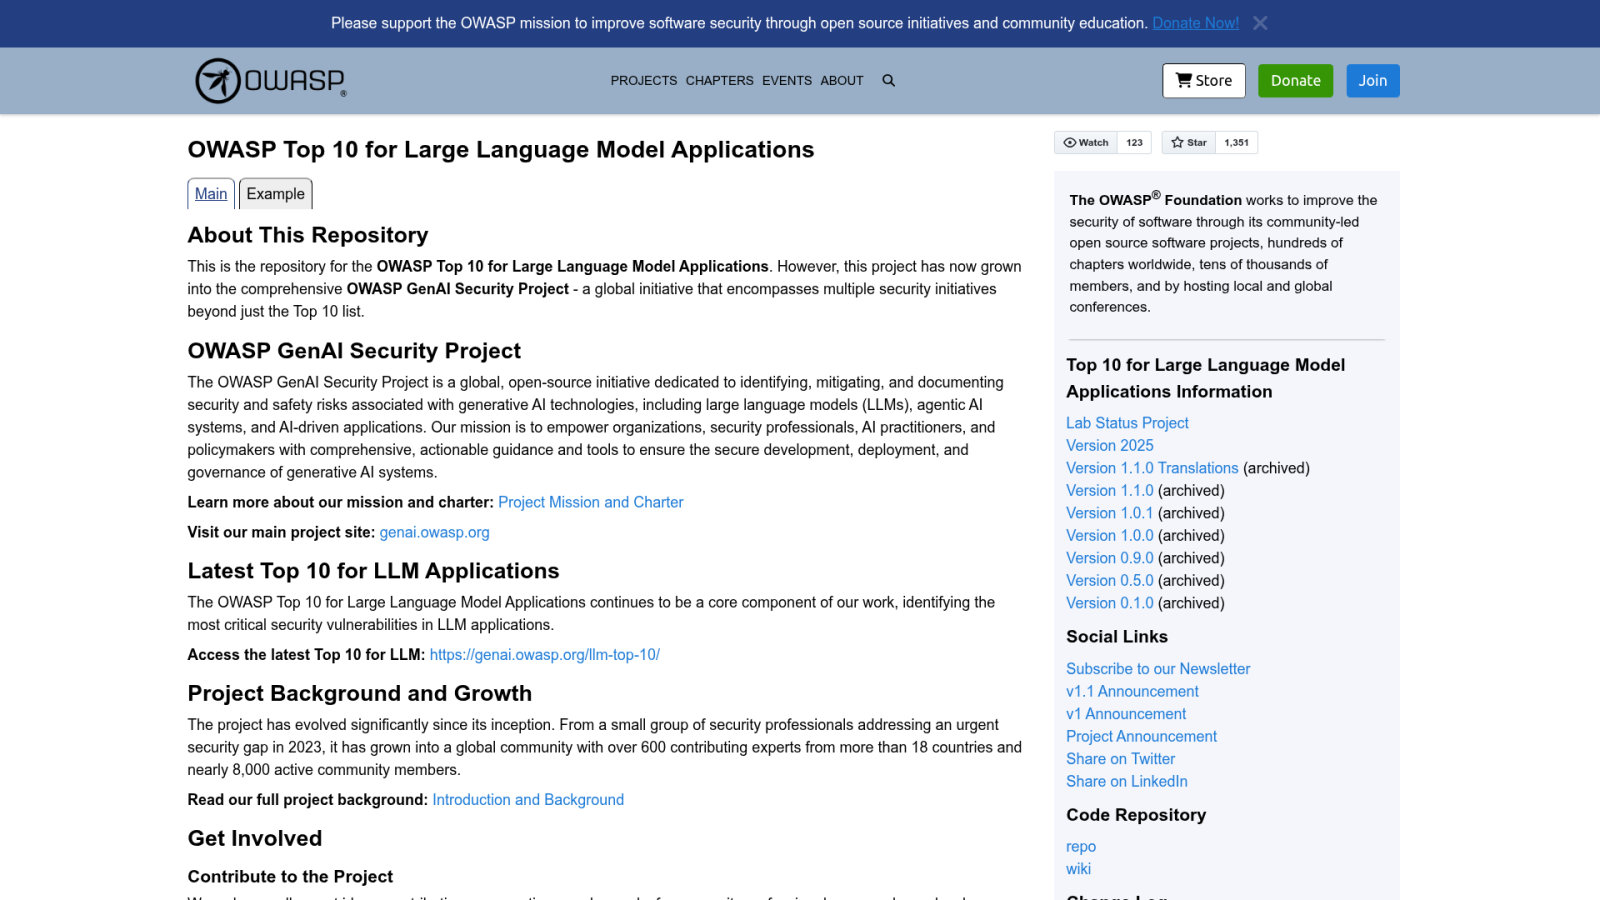Dismiss the donation banner with X
Screen dimensions: 1600x900
point(1260,23)
